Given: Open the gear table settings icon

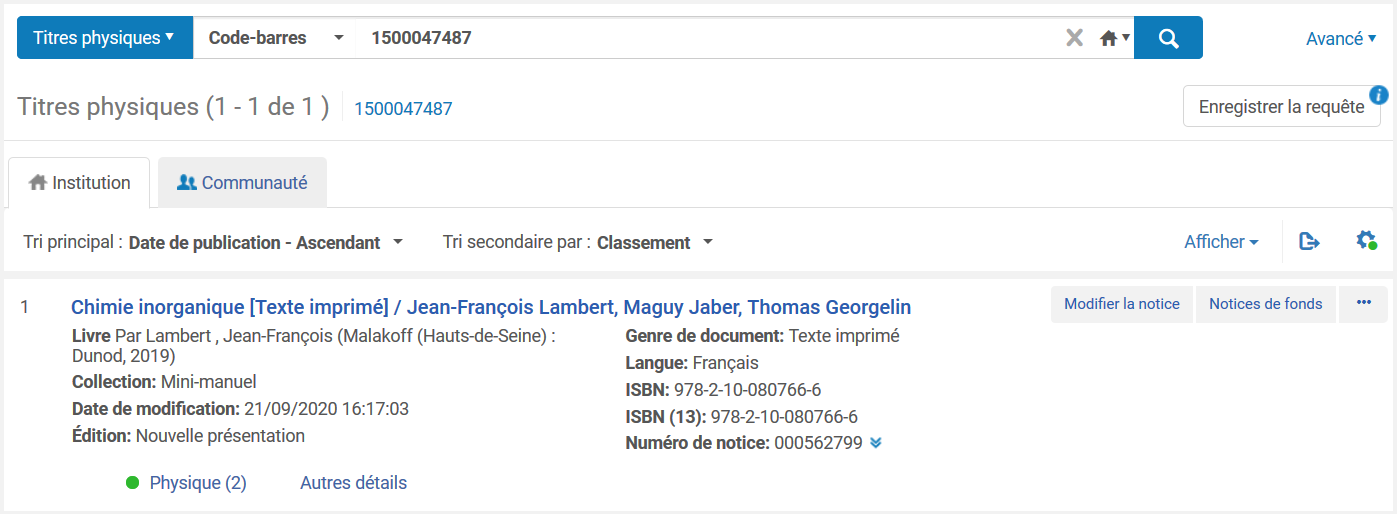Looking at the screenshot, I should pos(1366,241).
